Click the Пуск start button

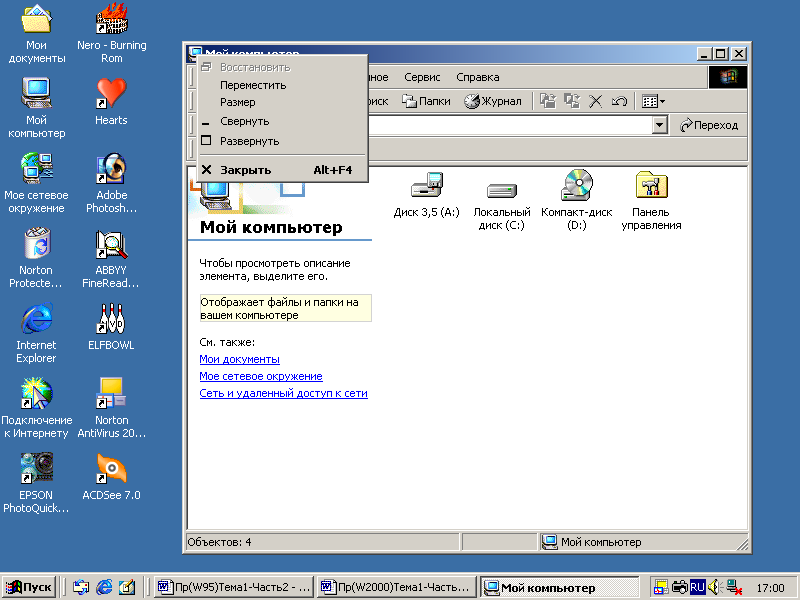pyautogui.click(x=29, y=587)
